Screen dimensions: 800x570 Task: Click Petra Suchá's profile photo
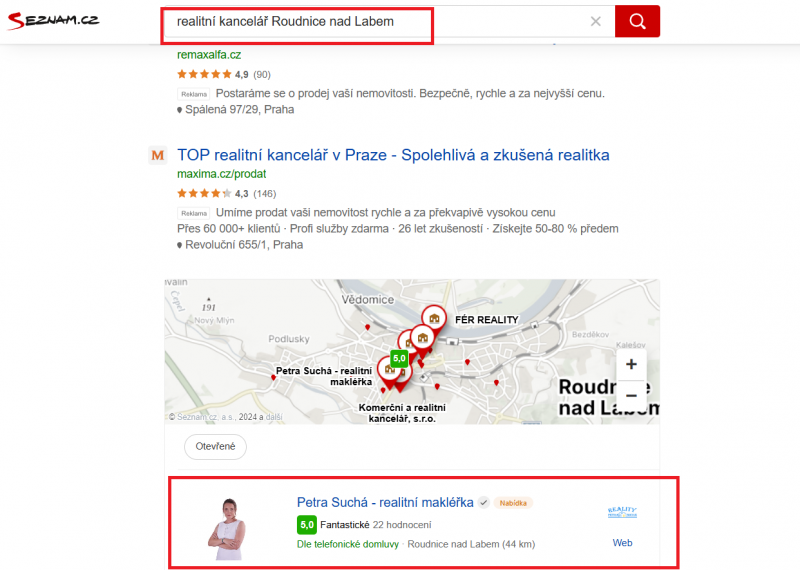tap(228, 529)
